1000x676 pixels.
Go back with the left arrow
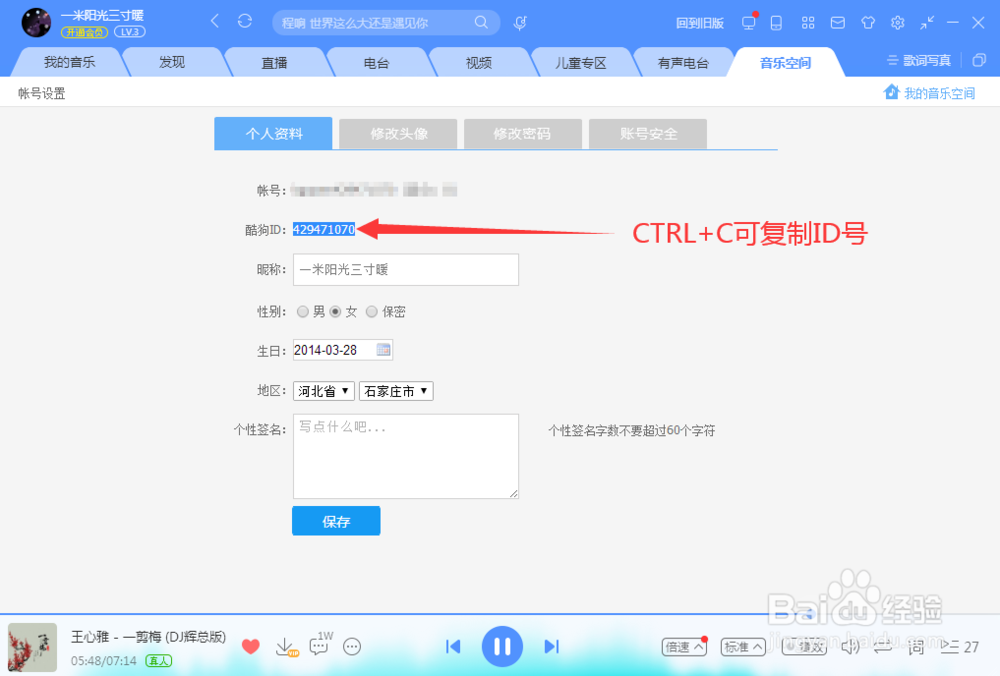coord(215,21)
